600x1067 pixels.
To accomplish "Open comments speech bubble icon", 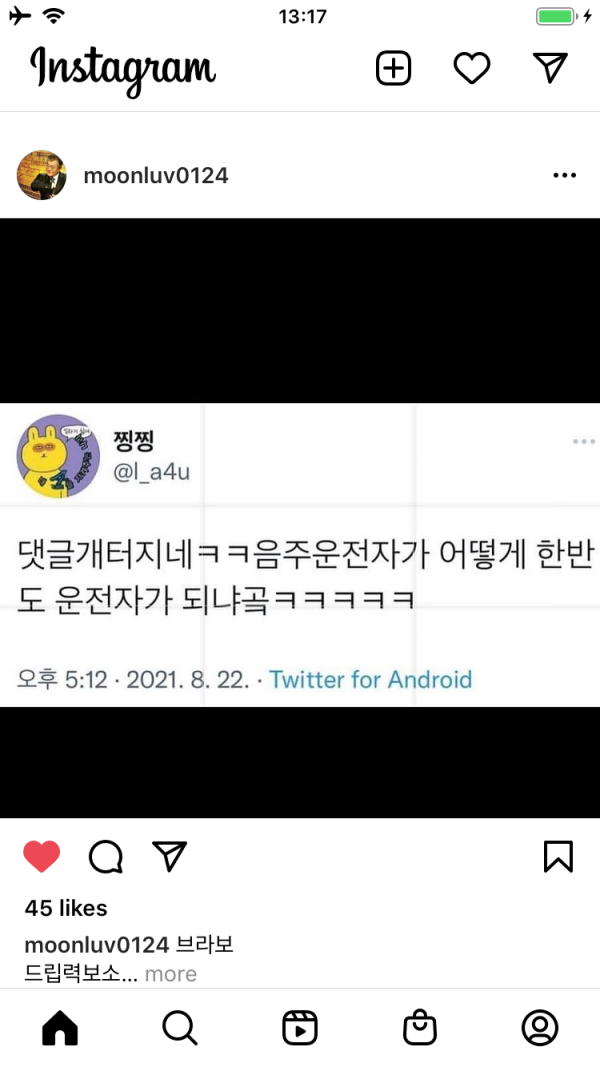I will point(106,857).
